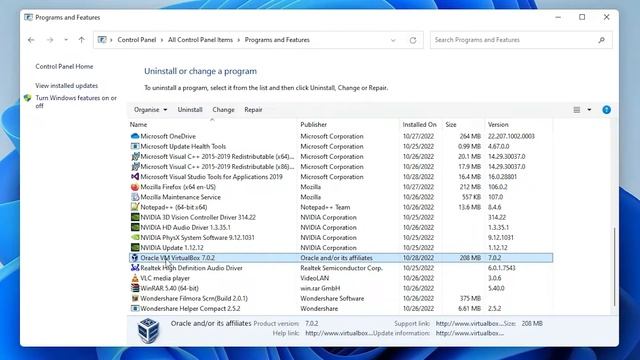Click the Uninstall toolbar button
The height and width of the screenshot is (360, 640).
(x=190, y=110)
